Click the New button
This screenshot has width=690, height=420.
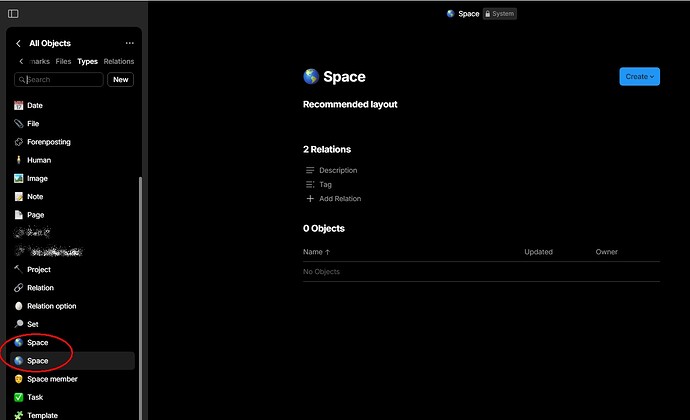121,80
